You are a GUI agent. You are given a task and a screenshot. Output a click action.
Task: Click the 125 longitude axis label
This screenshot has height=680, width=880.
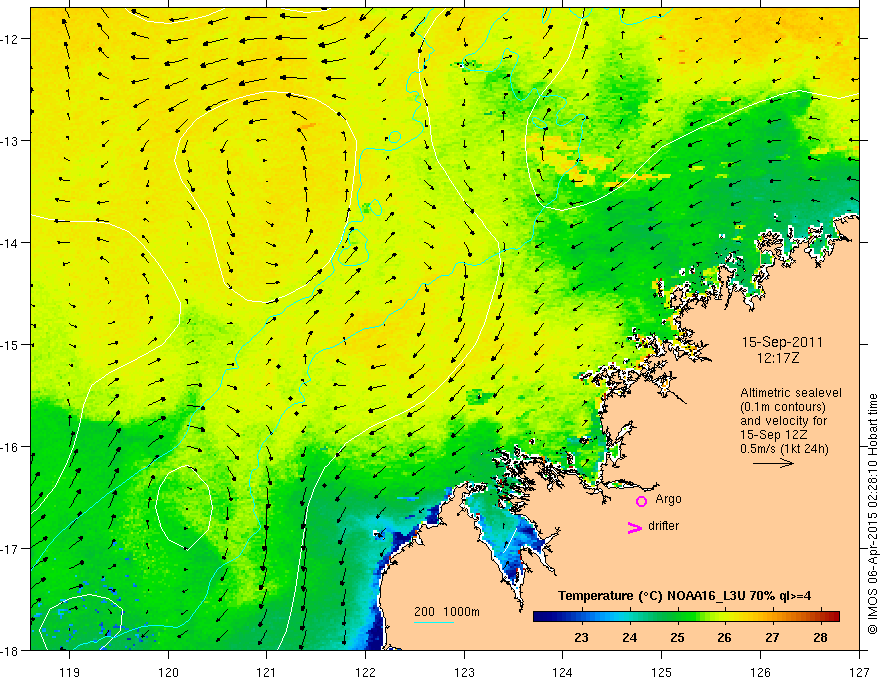point(662,672)
